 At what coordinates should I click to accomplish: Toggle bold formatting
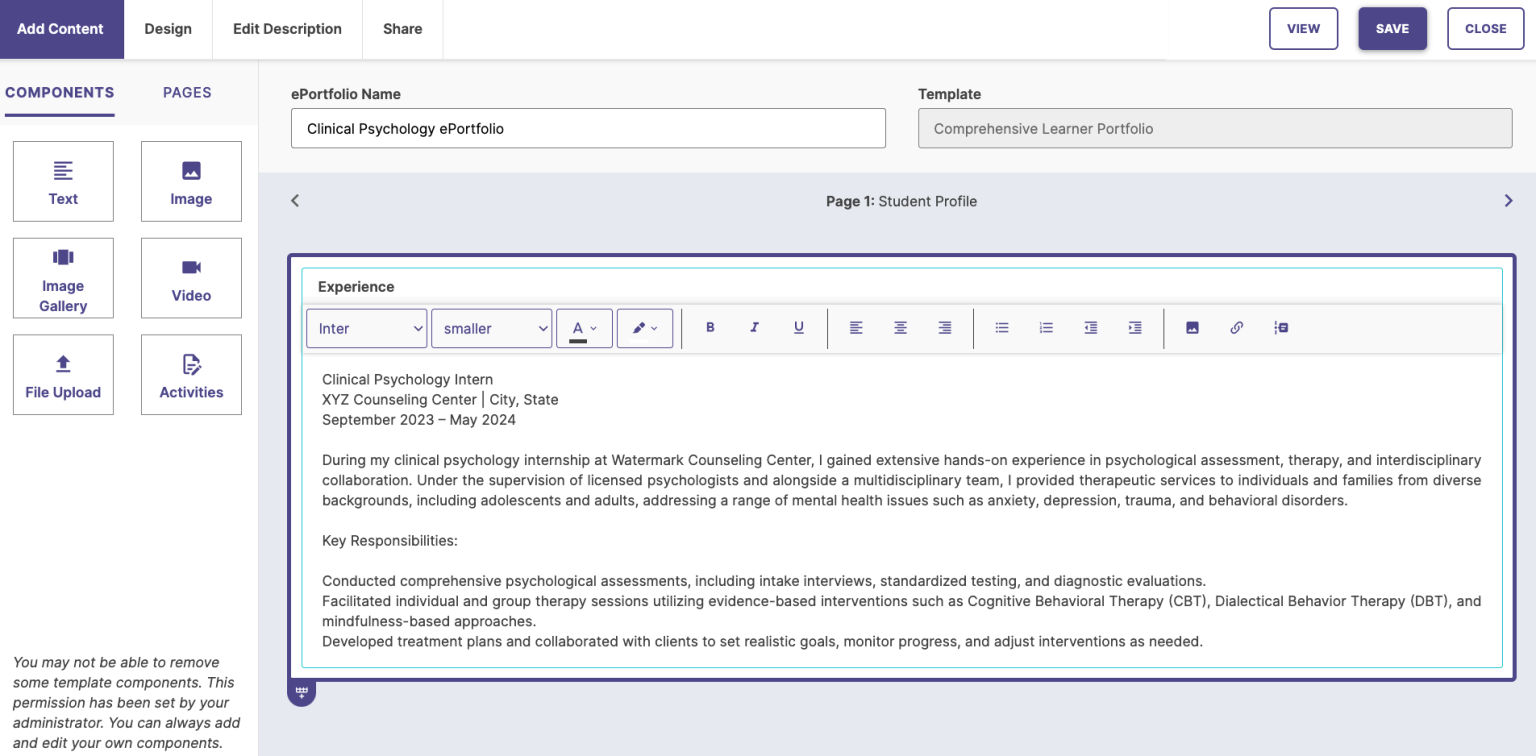tap(710, 327)
